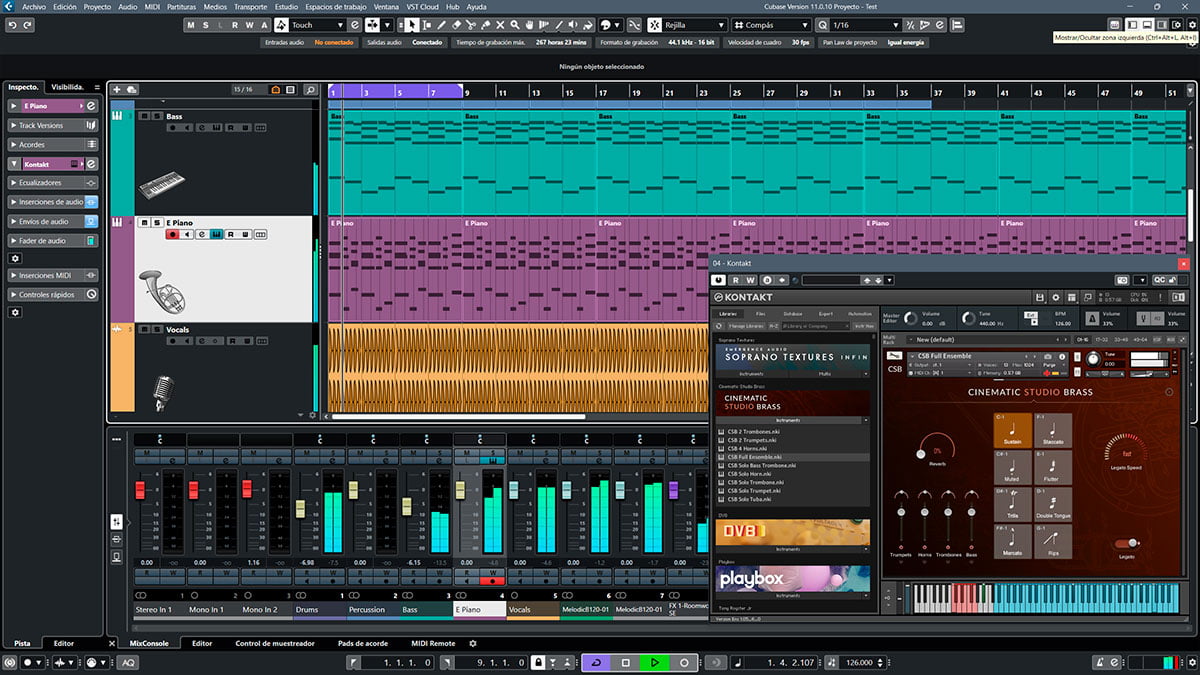Viewport: 1200px width, 675px height.
Task: Expand the Inserciones de audio section
Action: [x=53, y=202]
